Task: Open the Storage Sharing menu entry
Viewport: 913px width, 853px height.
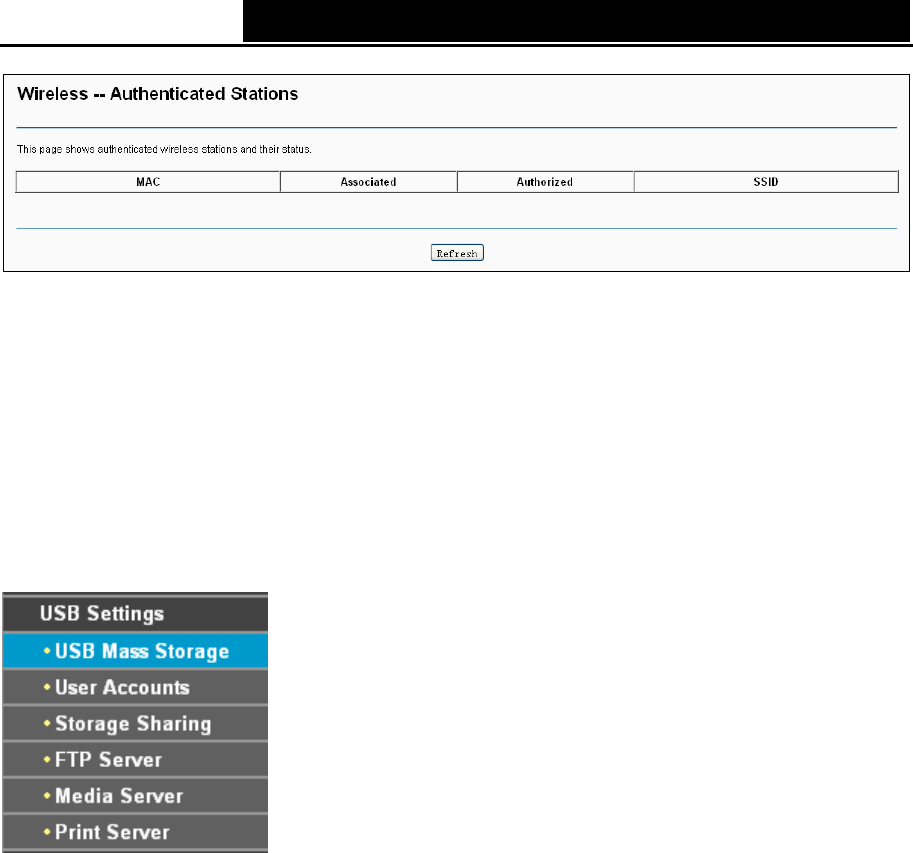Action: [x=135, y=723]
